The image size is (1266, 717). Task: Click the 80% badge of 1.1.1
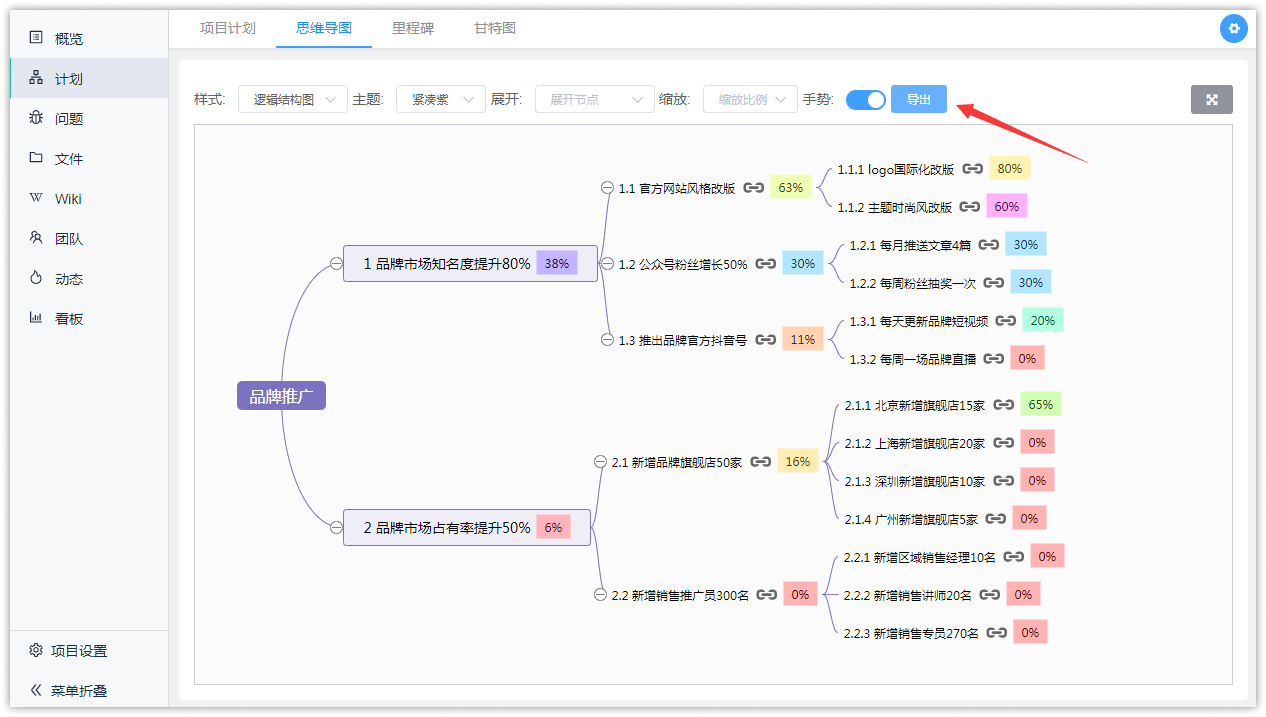point(1010,169)
